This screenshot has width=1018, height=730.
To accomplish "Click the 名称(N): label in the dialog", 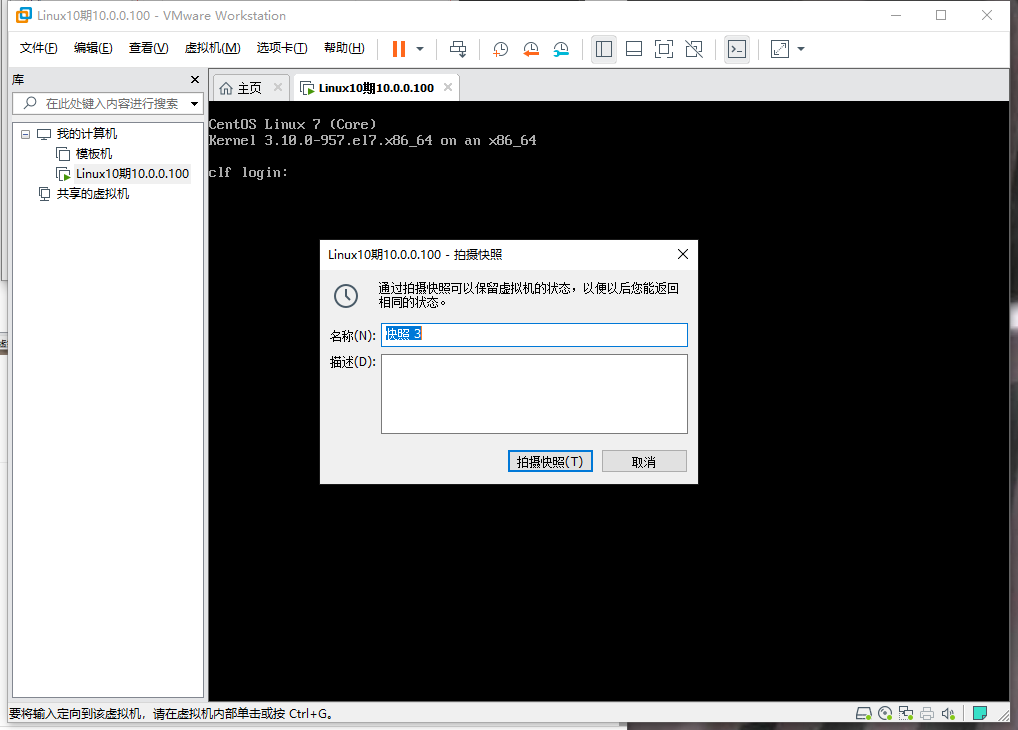I will (x=353, y=336).
